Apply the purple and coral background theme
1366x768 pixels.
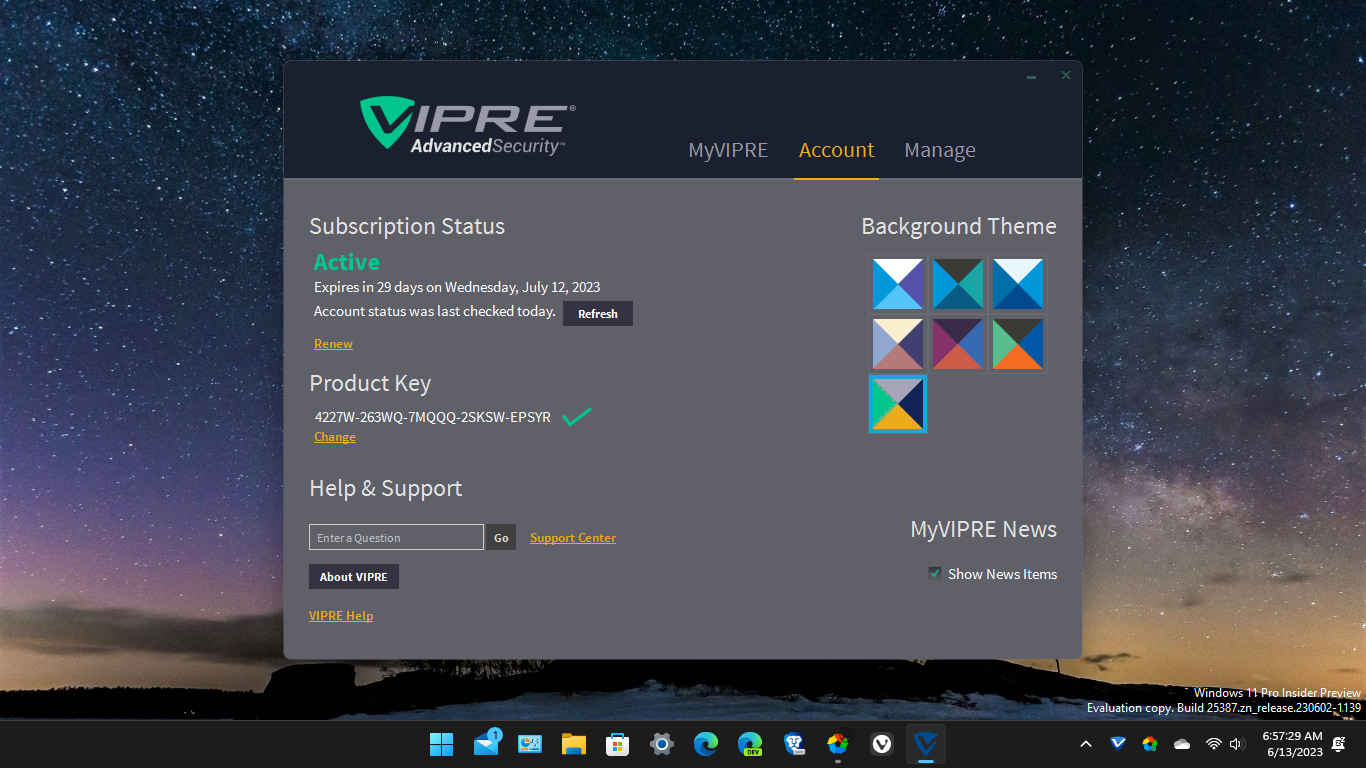coord(958,344)
